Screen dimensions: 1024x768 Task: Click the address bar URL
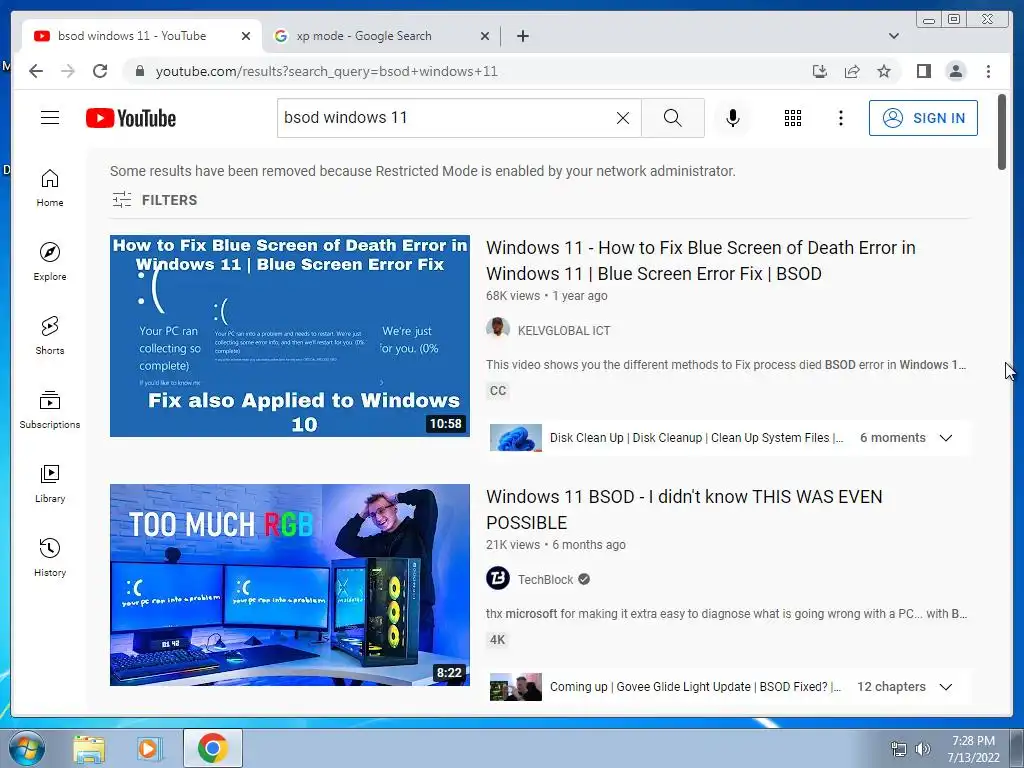coord(327,71)
